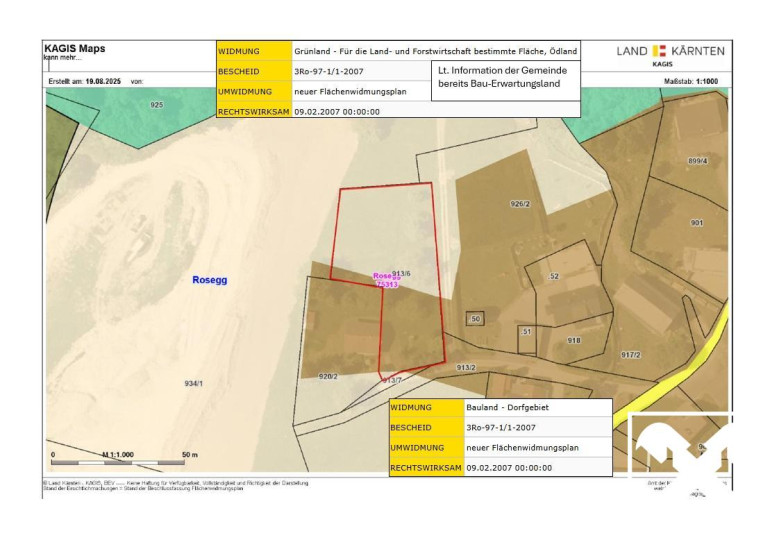770x540 pixels.
Task: Click the Grünland WIDMUNG row in top table
Action: [435, 50]
